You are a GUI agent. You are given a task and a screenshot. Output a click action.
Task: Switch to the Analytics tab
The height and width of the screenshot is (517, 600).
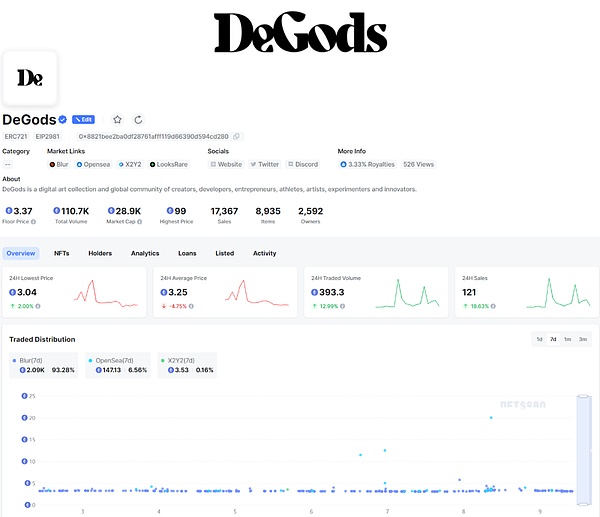(x=145, y=253)
